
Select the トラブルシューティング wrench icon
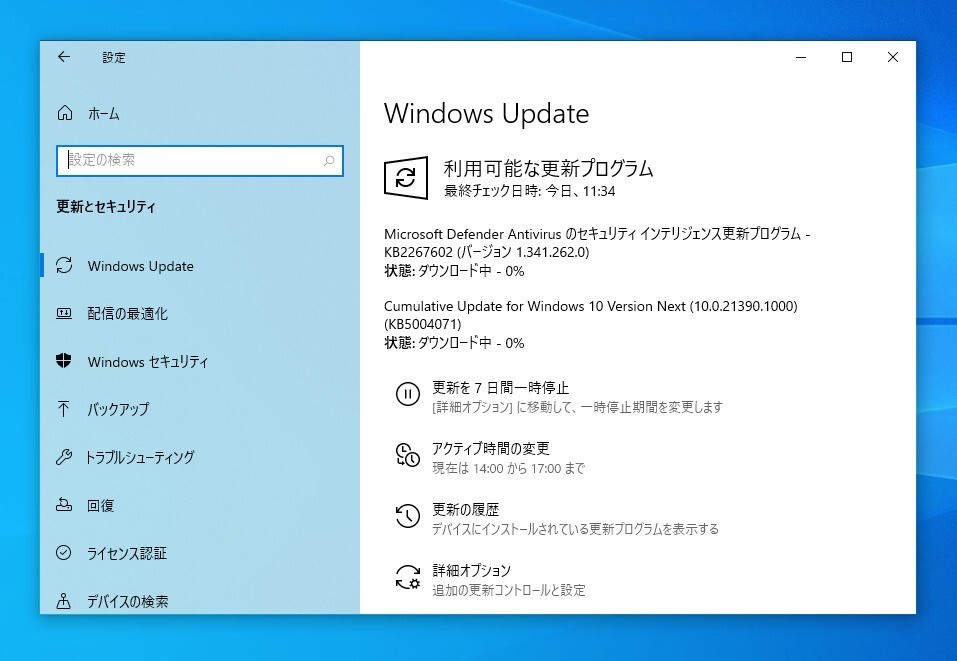[x=64, y=457]
